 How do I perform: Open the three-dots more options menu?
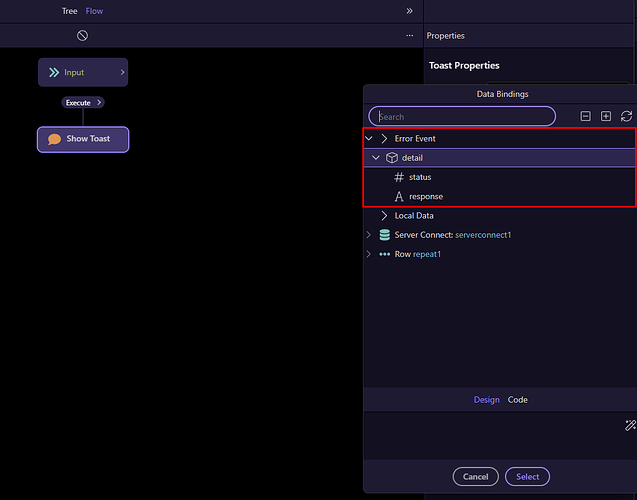409,35
